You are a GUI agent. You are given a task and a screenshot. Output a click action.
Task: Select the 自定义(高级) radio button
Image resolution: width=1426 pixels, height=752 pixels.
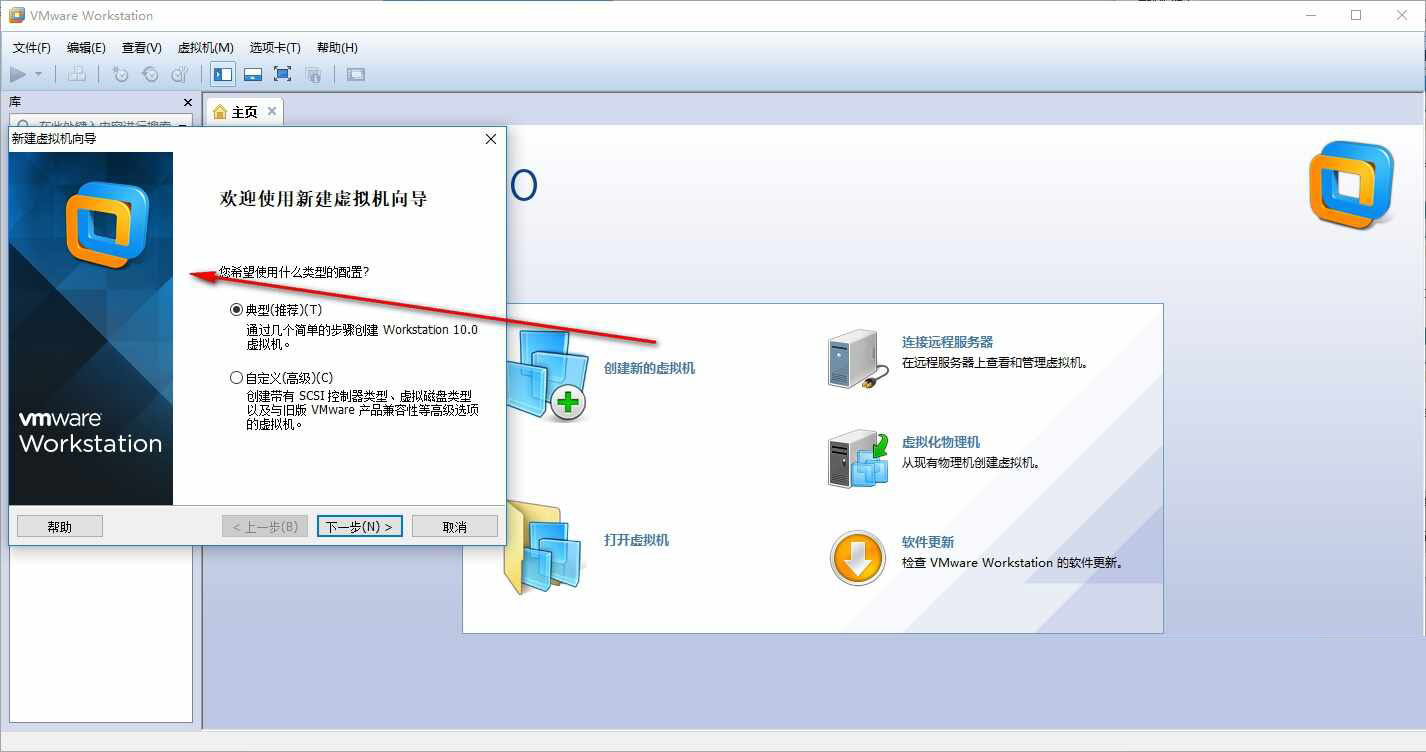236,378
